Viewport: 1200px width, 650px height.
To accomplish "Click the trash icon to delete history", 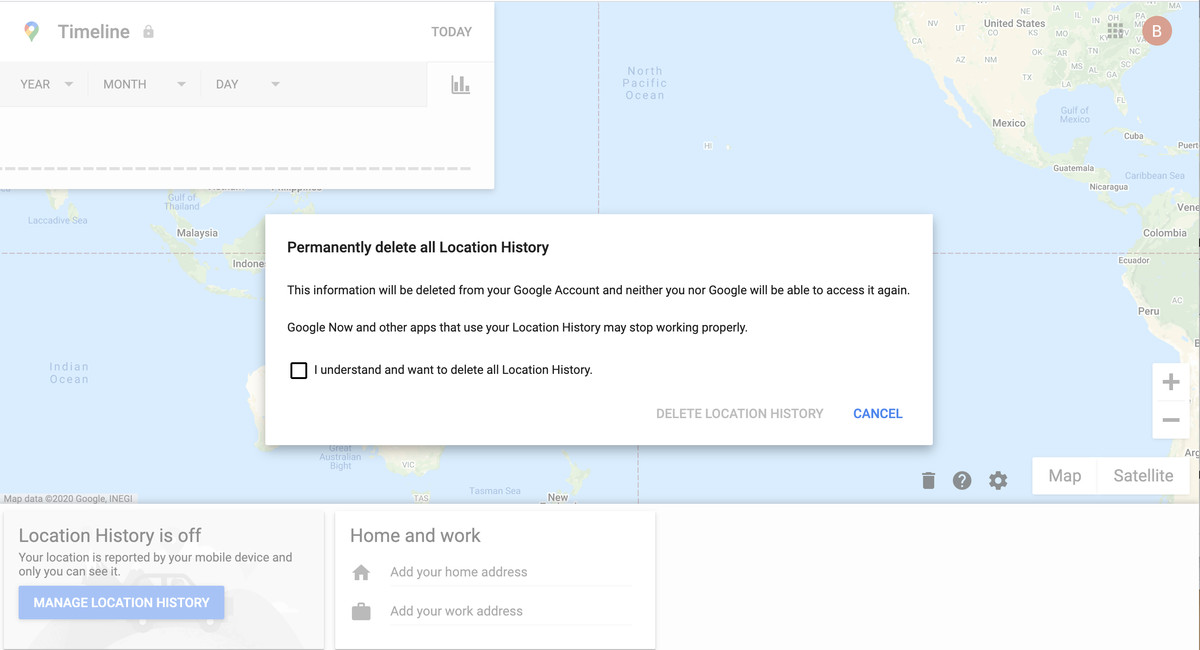I will point(927,480).
